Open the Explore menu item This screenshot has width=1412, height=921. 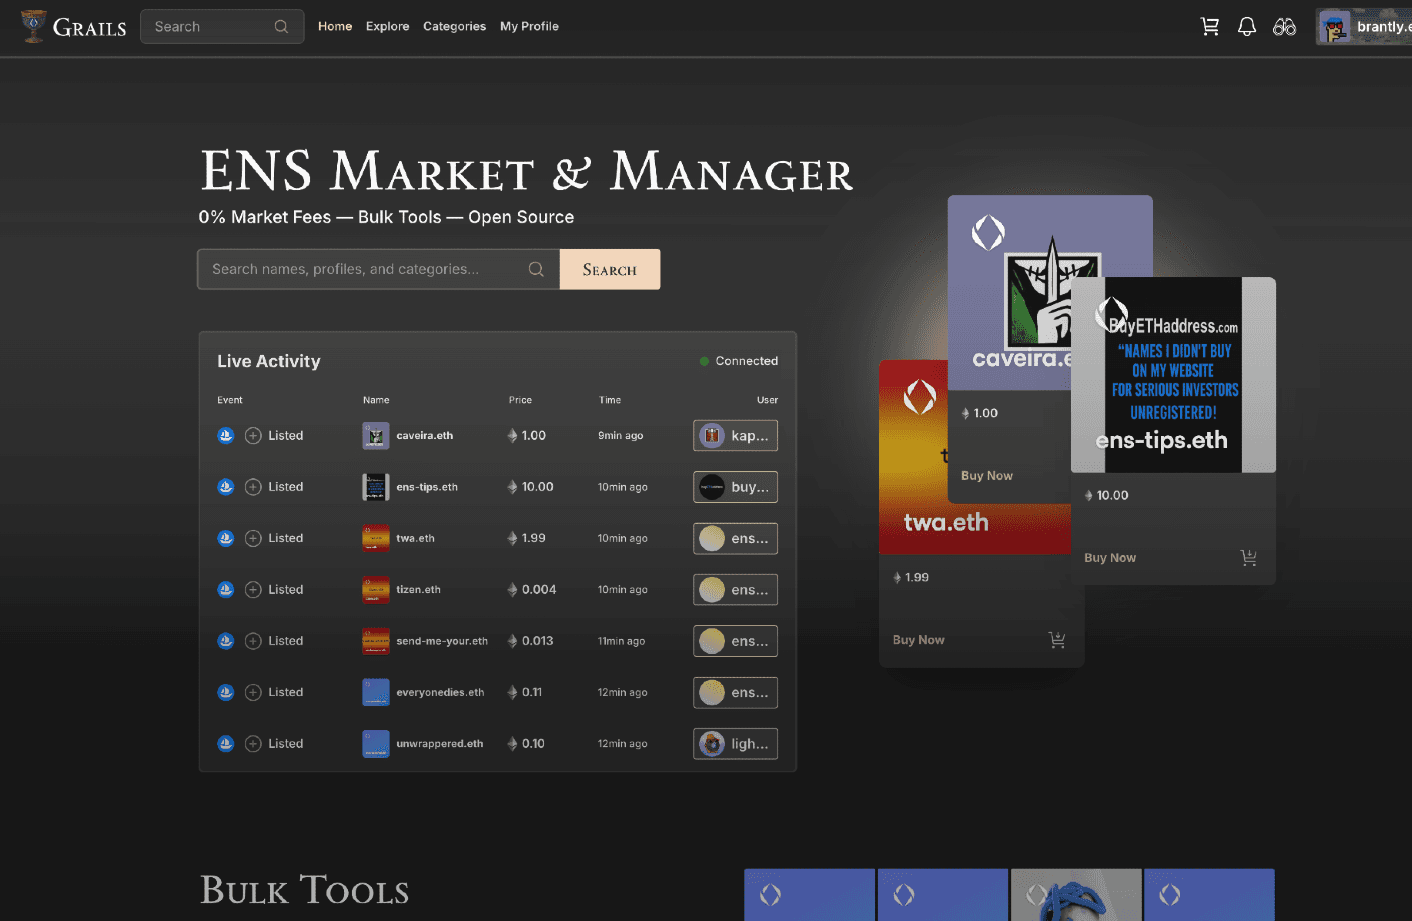387,26
